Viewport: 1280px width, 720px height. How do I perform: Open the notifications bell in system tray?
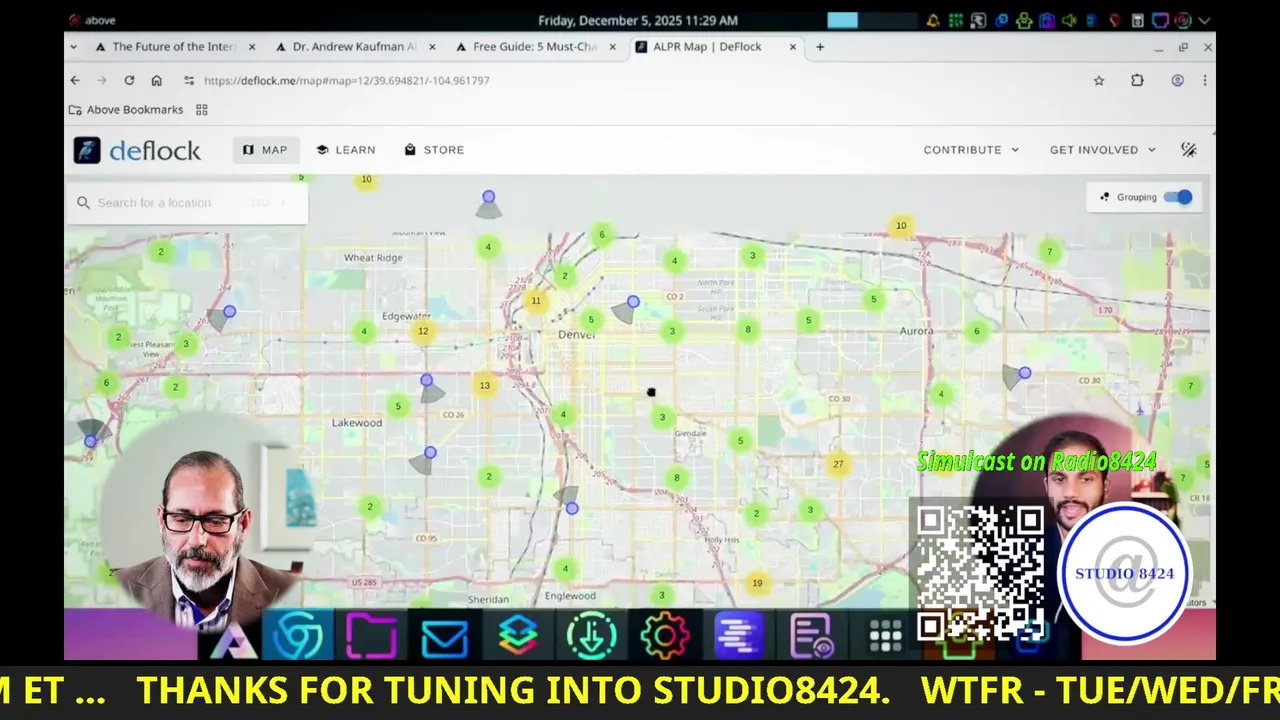(933, 20)
